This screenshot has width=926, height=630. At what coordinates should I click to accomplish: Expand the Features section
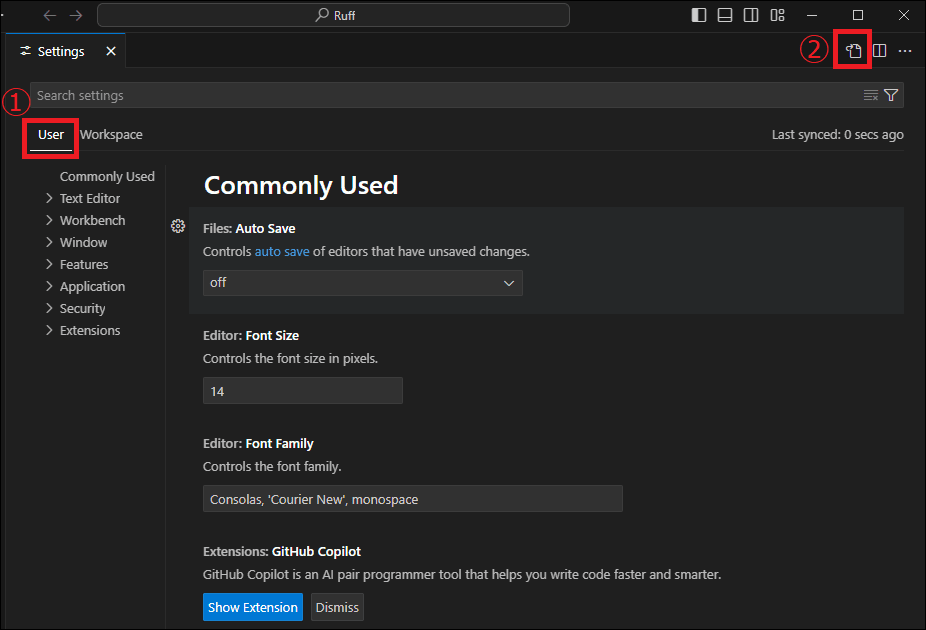click(49, 264)
